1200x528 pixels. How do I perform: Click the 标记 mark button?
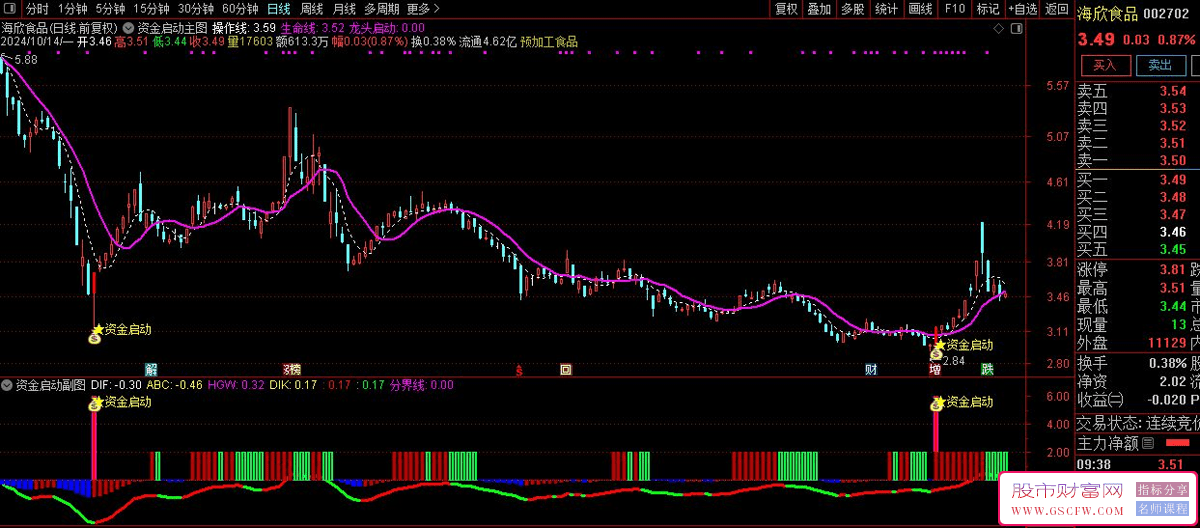(988, 9)
